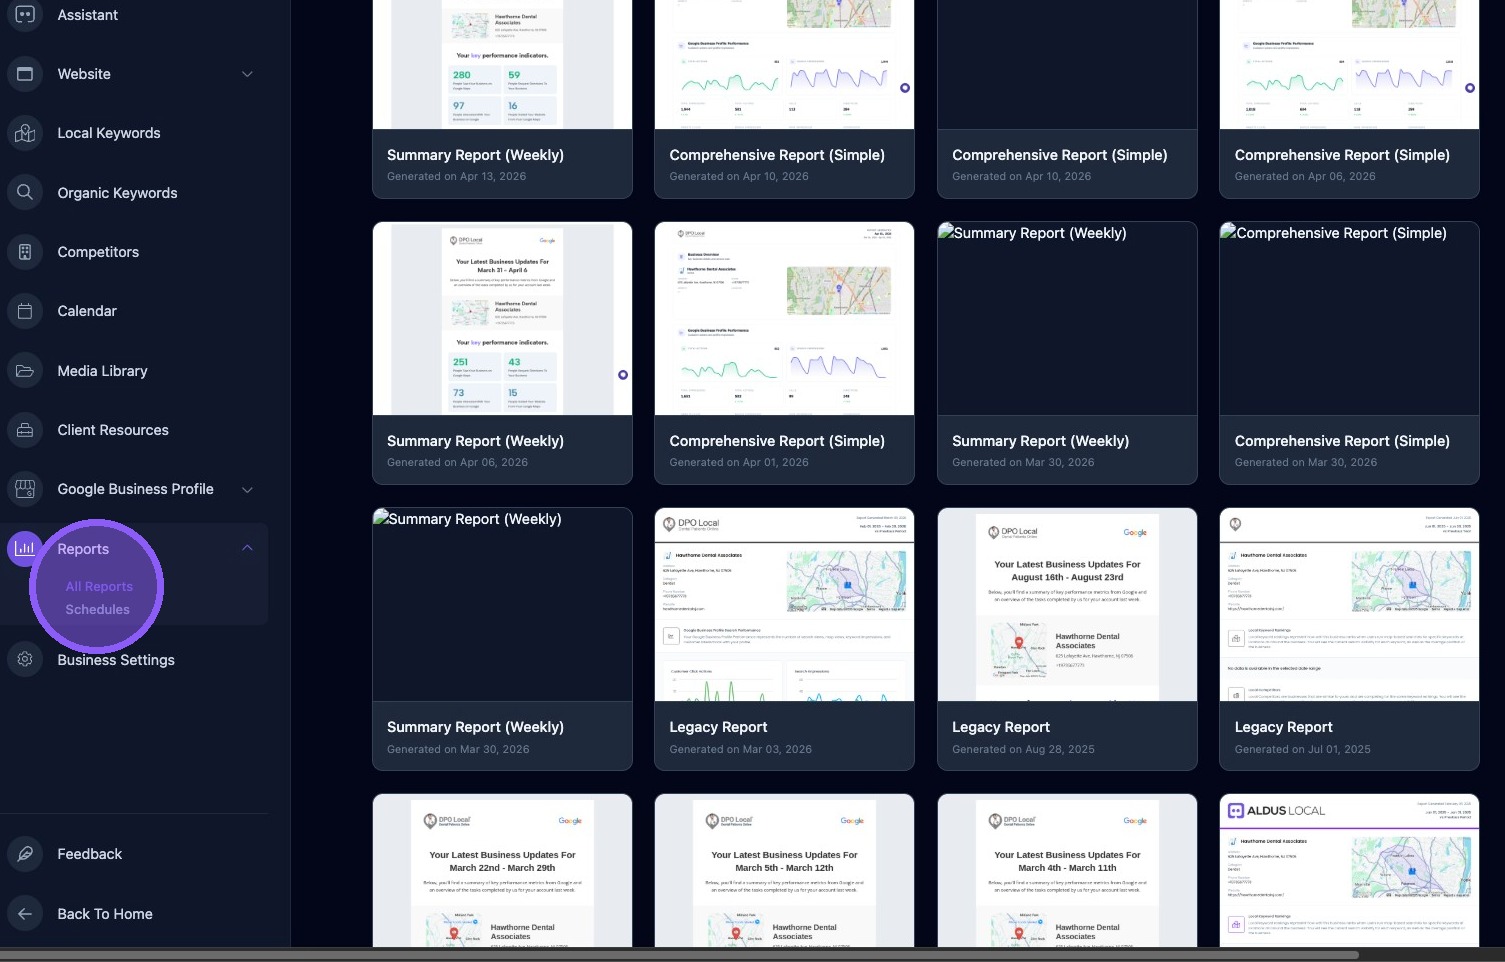Click the Website browser icon

25,74
